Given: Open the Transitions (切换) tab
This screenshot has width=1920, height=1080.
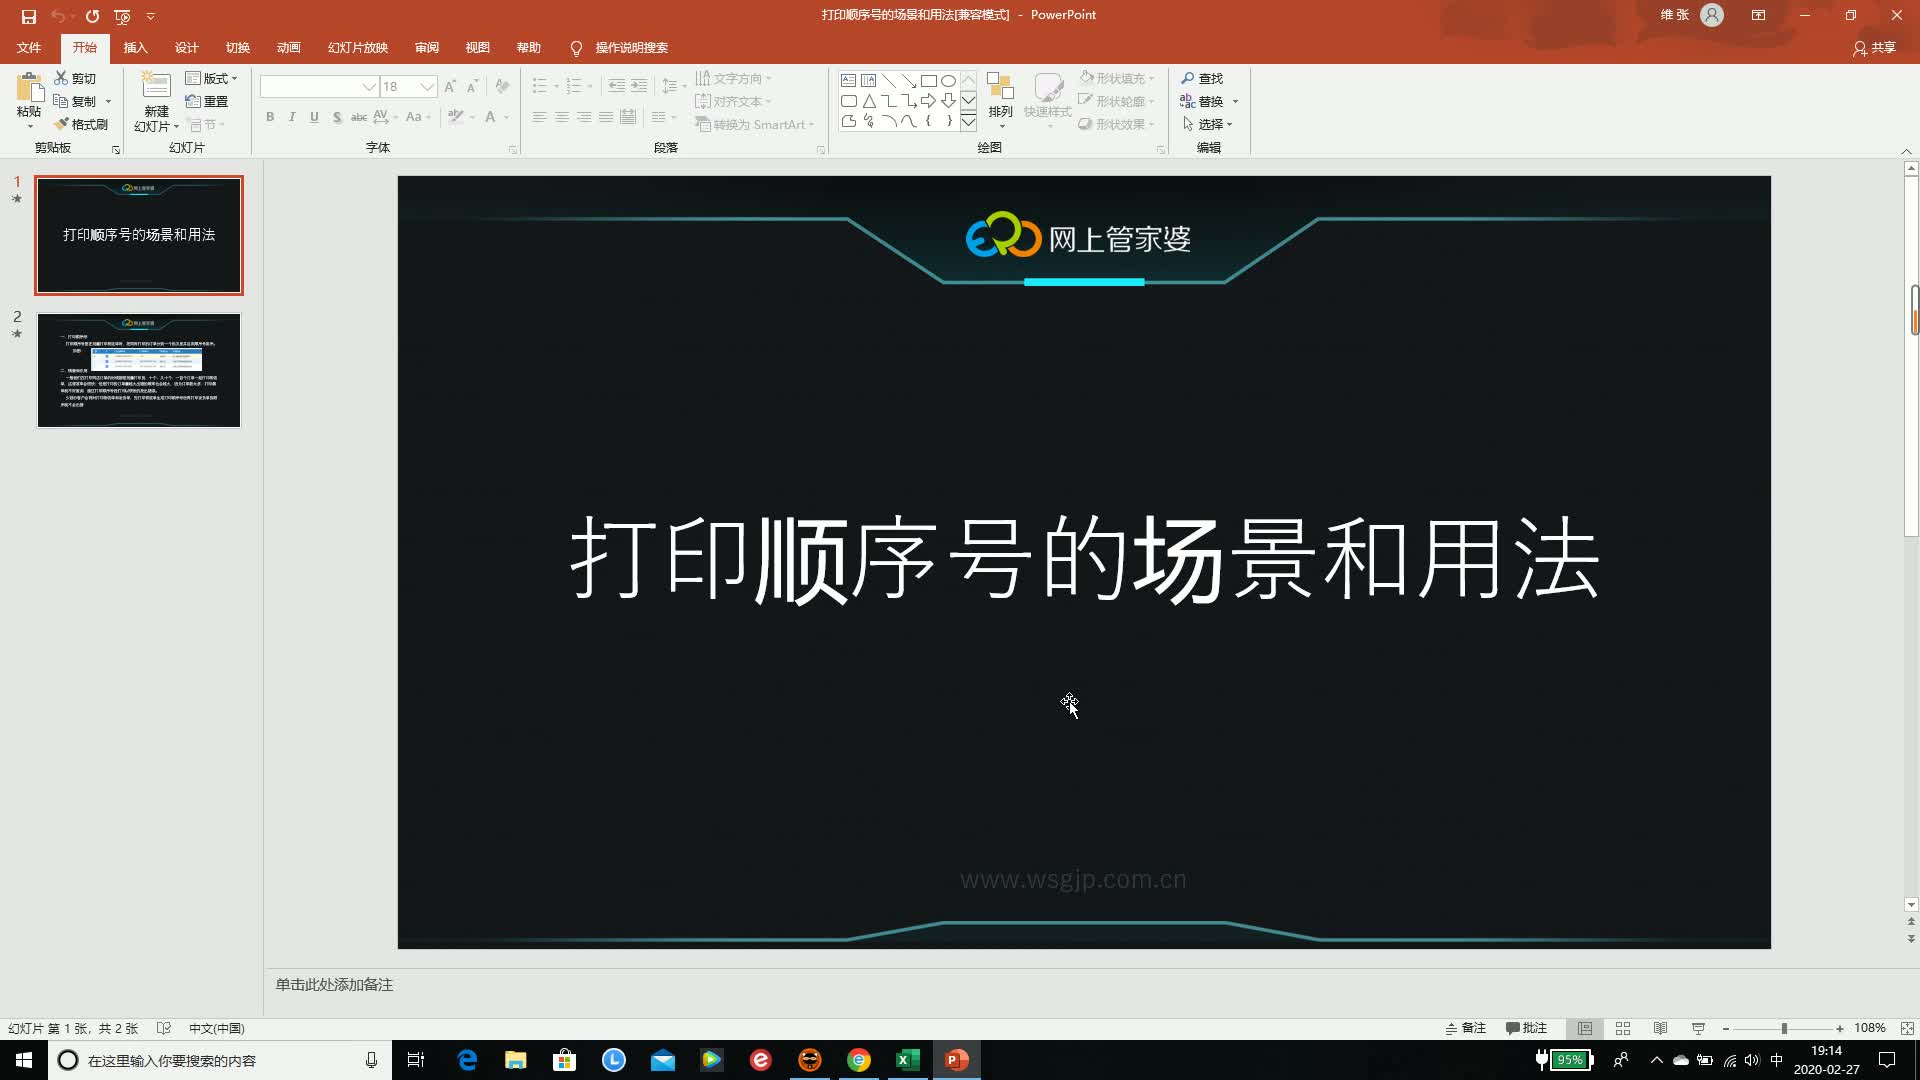Looking at the screenshot, I should [x=237, y=48].
